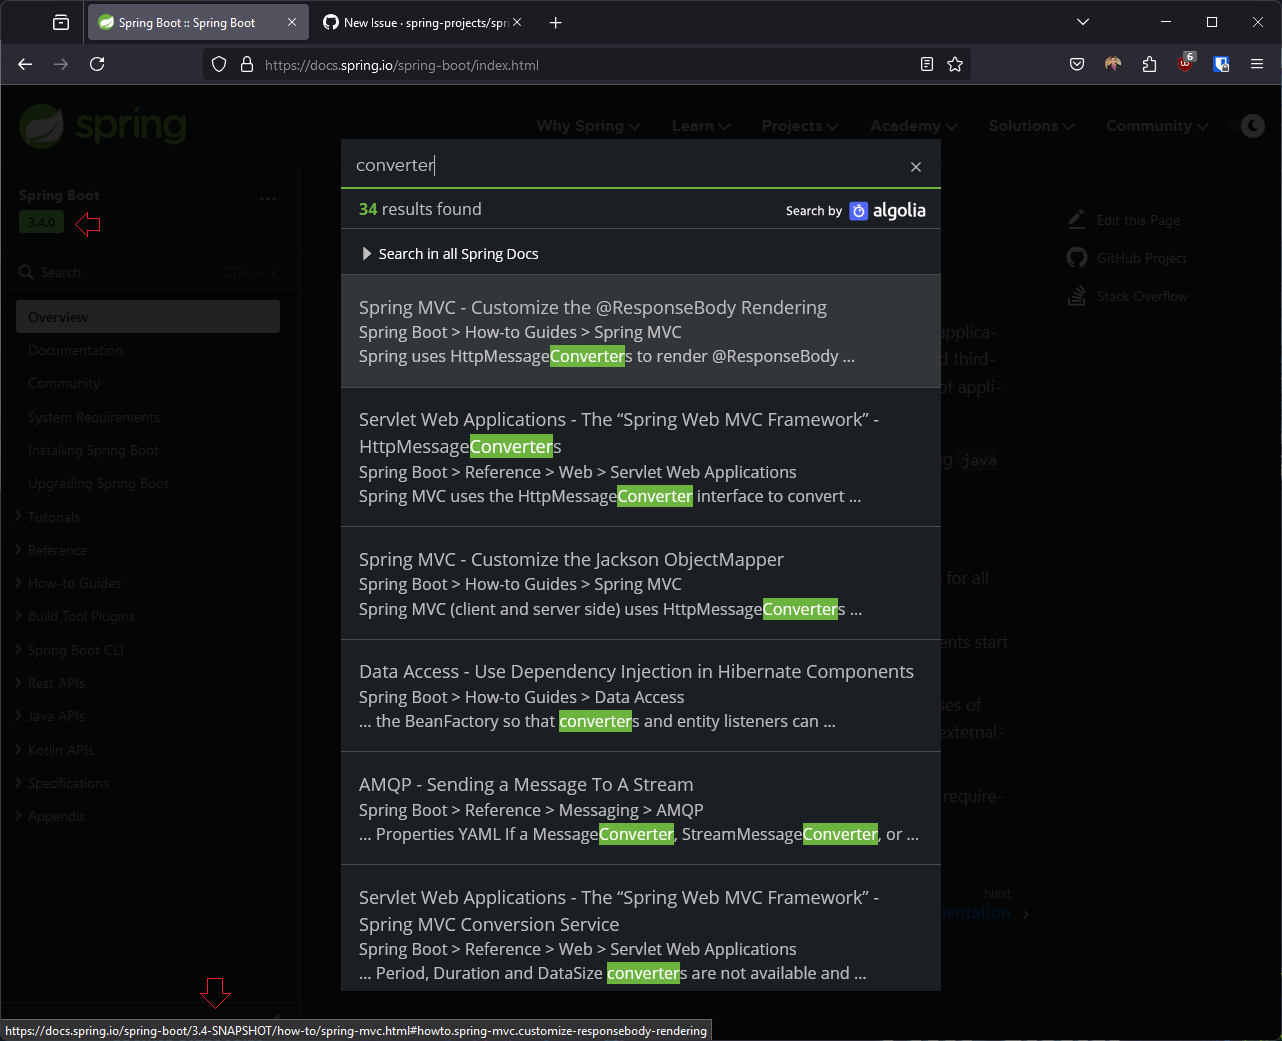Open Customize the Jackson ObjectMapper result
Image resolution: width=1282 pixels, height=1041 pixels.
click(x=571, y=560)
